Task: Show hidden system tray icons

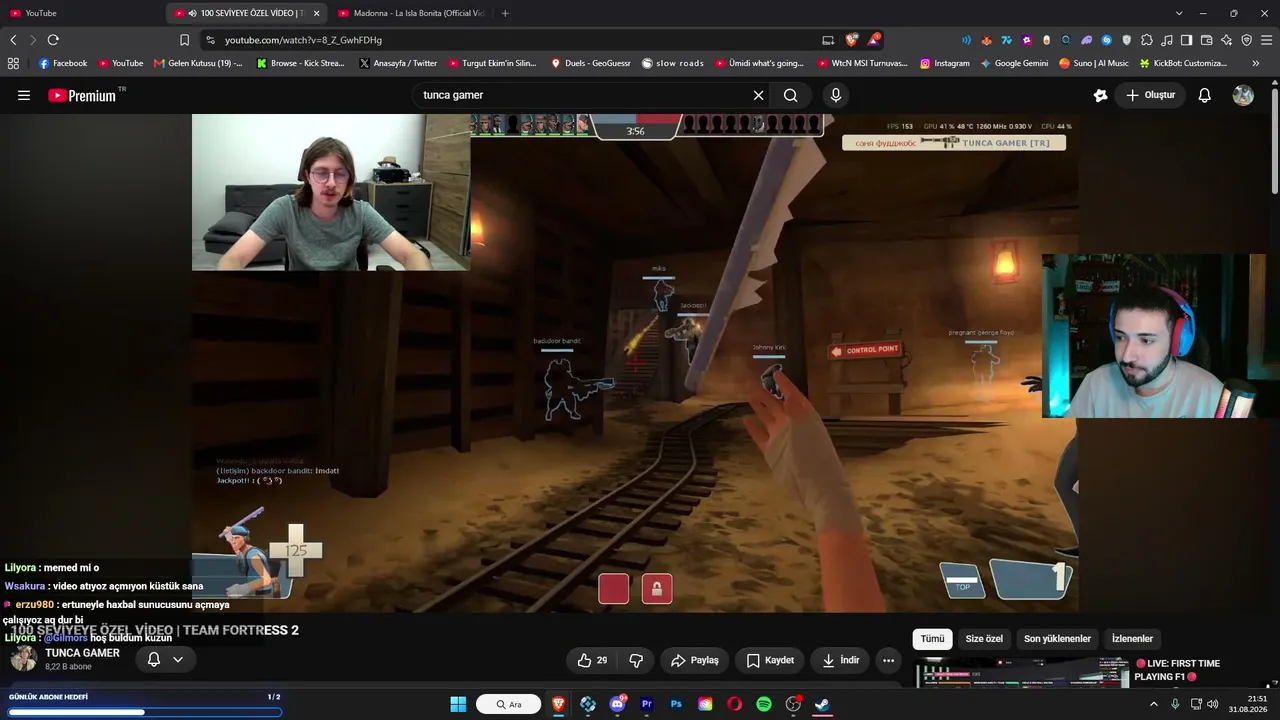Action: click(x=1154, y=704)
